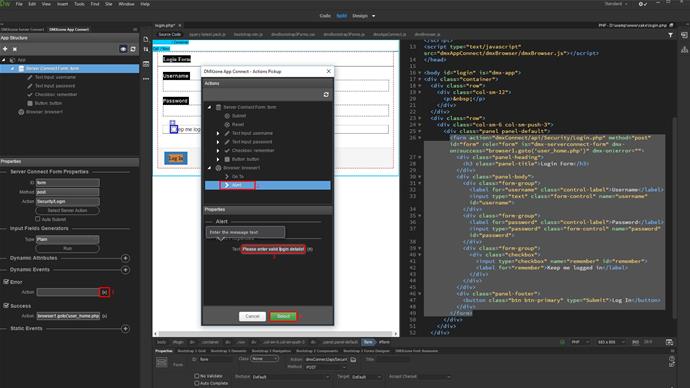
Task: Expand Button button in Actions tree
Action: (x=218, y=159)
